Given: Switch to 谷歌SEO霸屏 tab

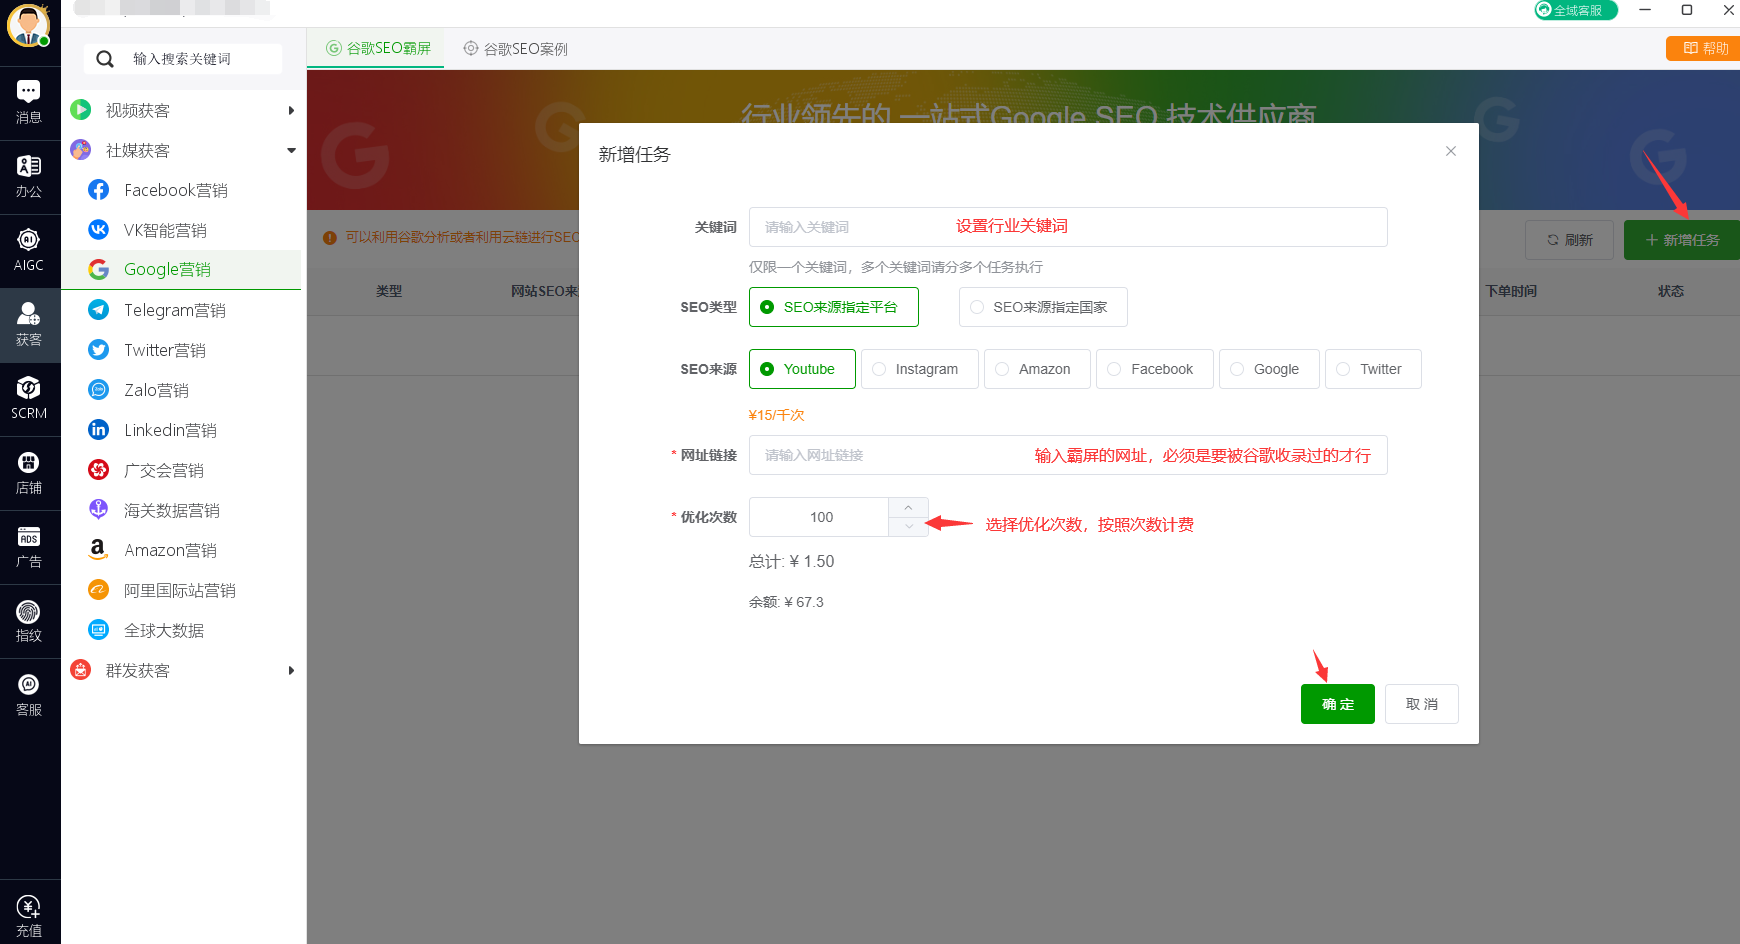Looking at the screenshot, I should [379, 48].
